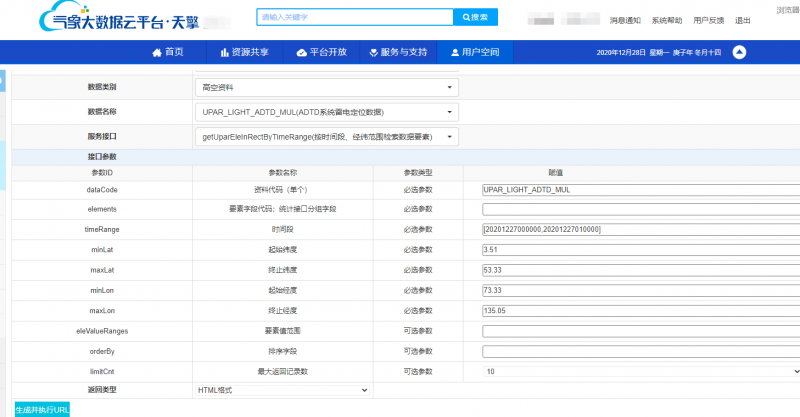This screenshot has height=417, width=800.
Task: Click the timeRange value field
Action: pos(640,229)
